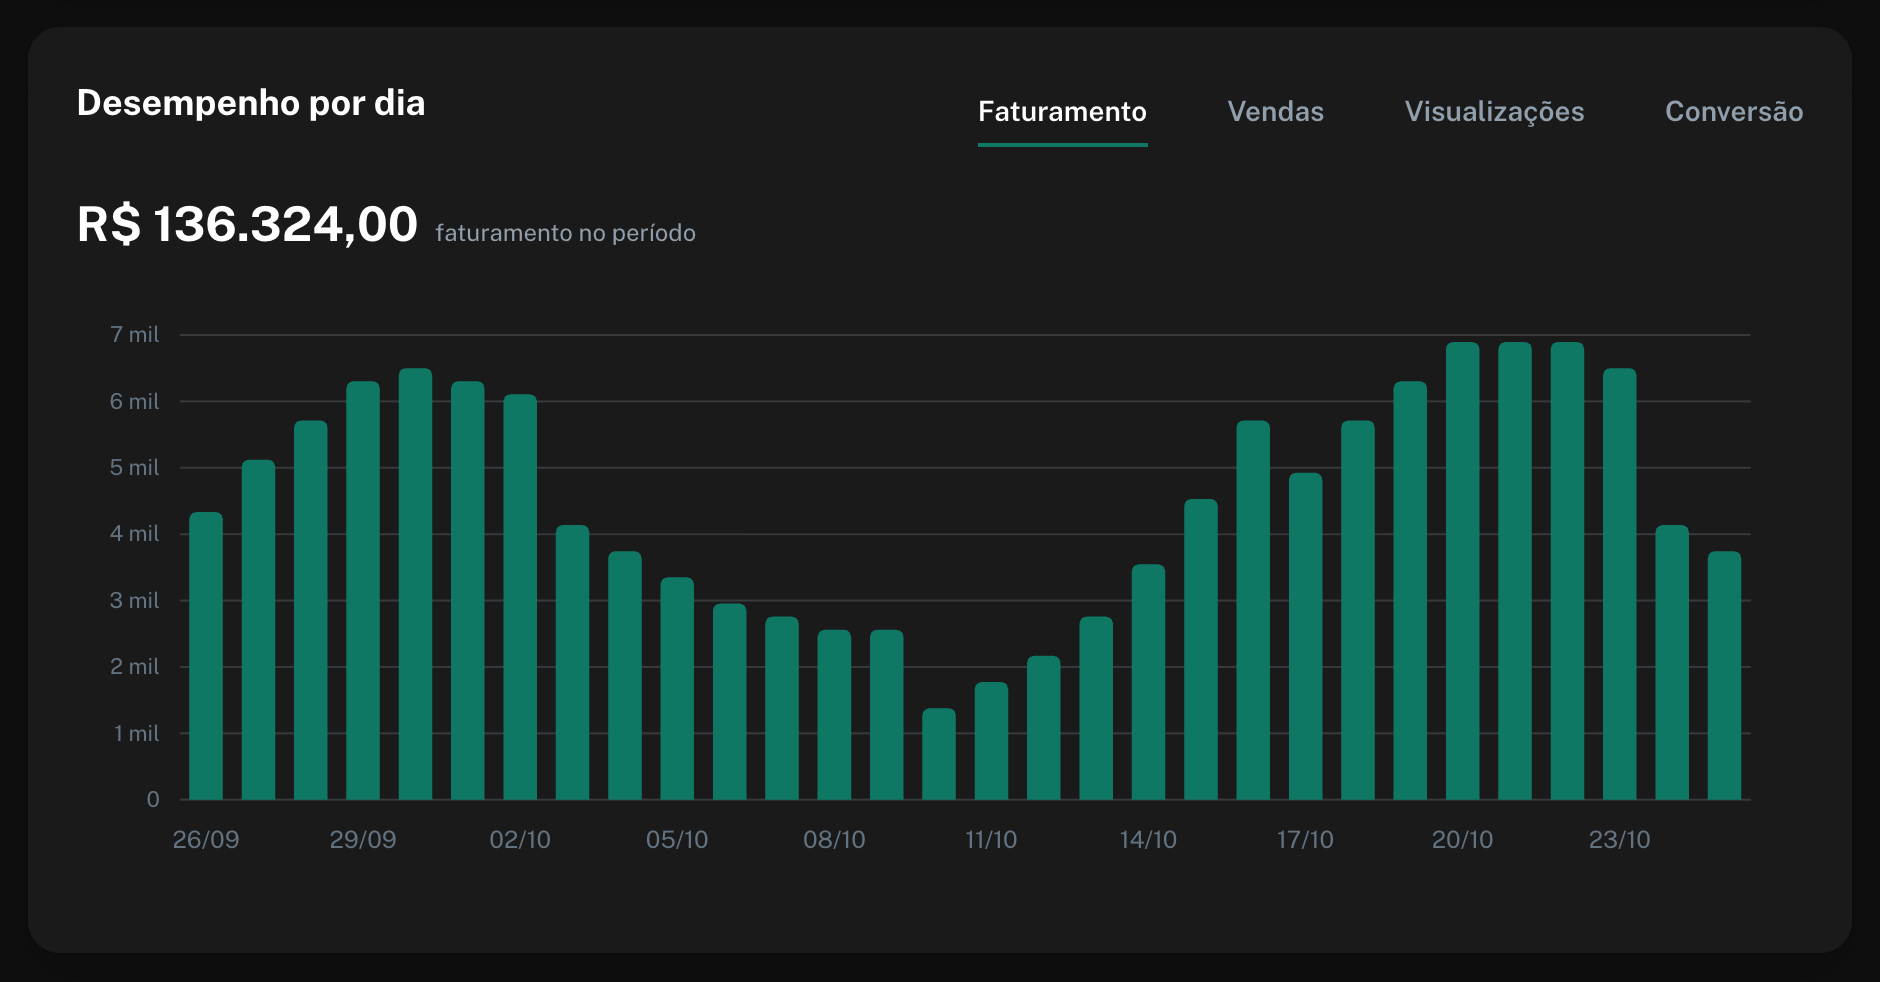Image resolution: width=1880 pixels, height=982 pixels.
Task: Click the 'Desempenho por dia' heading
Action: [251, 103]
